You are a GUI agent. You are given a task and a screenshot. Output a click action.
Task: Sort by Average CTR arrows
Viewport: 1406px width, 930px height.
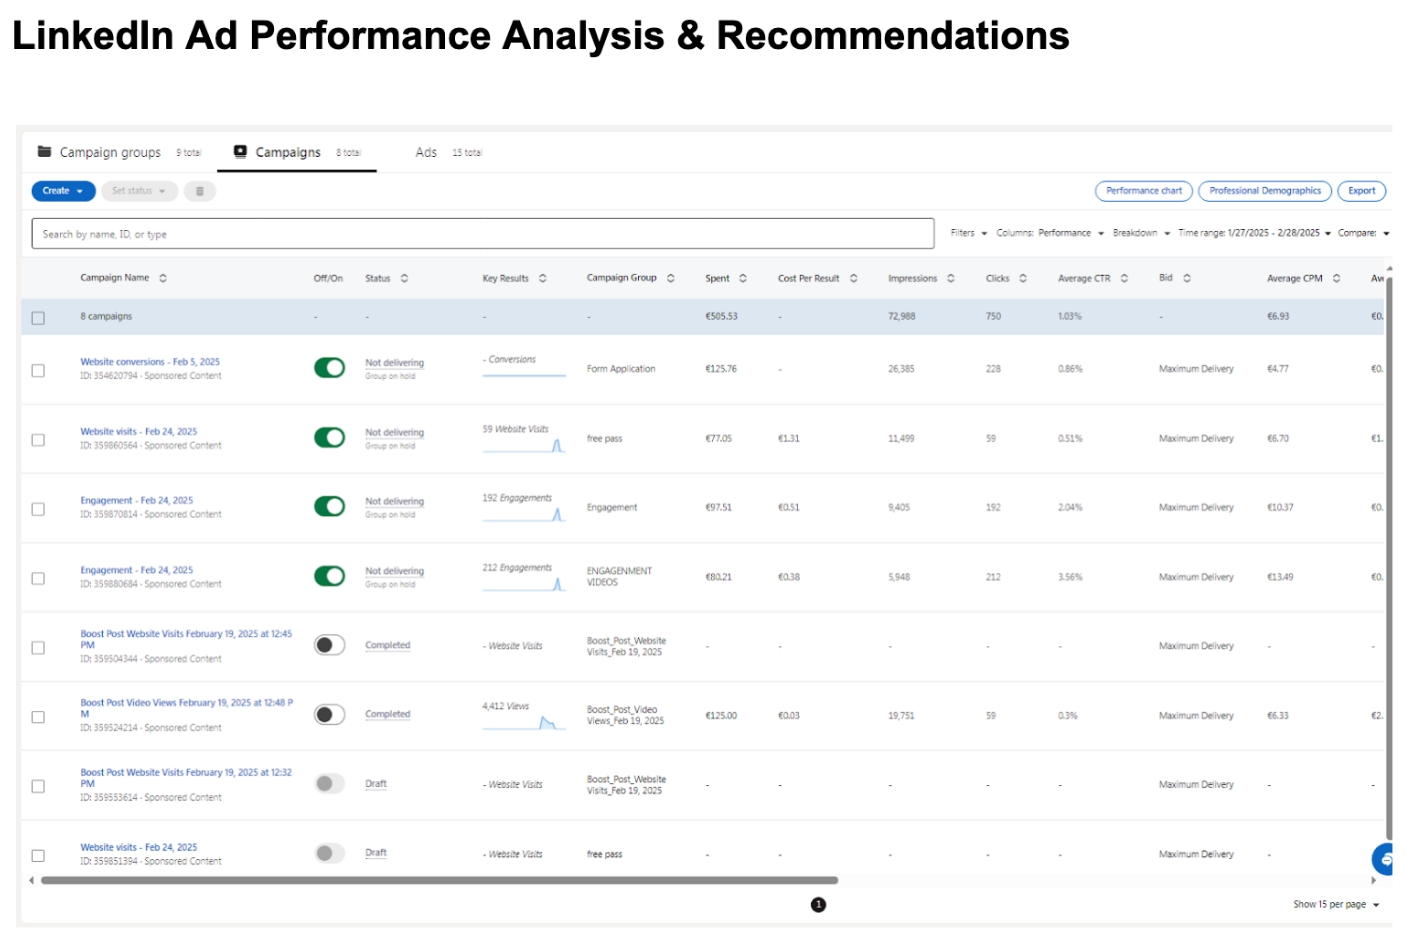(x=1124, y=278)
